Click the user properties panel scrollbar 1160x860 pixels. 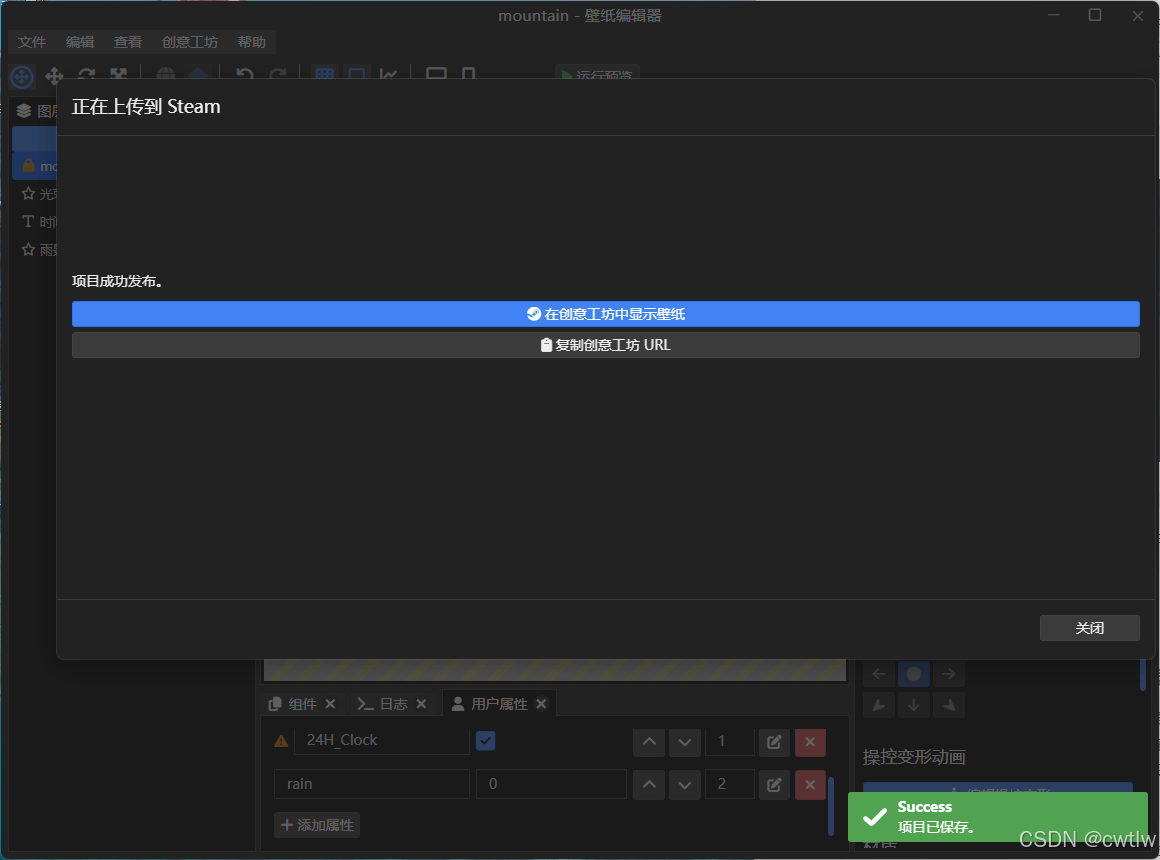[831, 805]
